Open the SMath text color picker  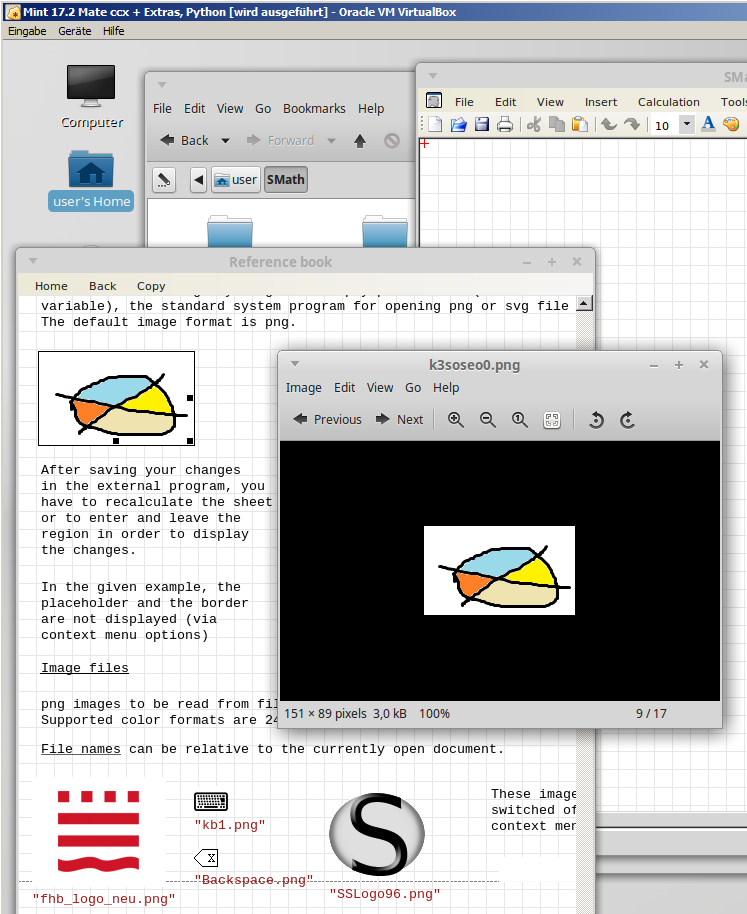(708, 125)
